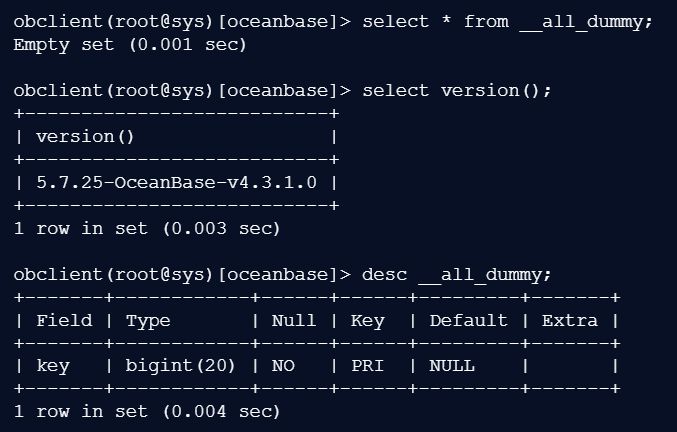Click the 'NULL' default value cell

click(x=451, y=366)
